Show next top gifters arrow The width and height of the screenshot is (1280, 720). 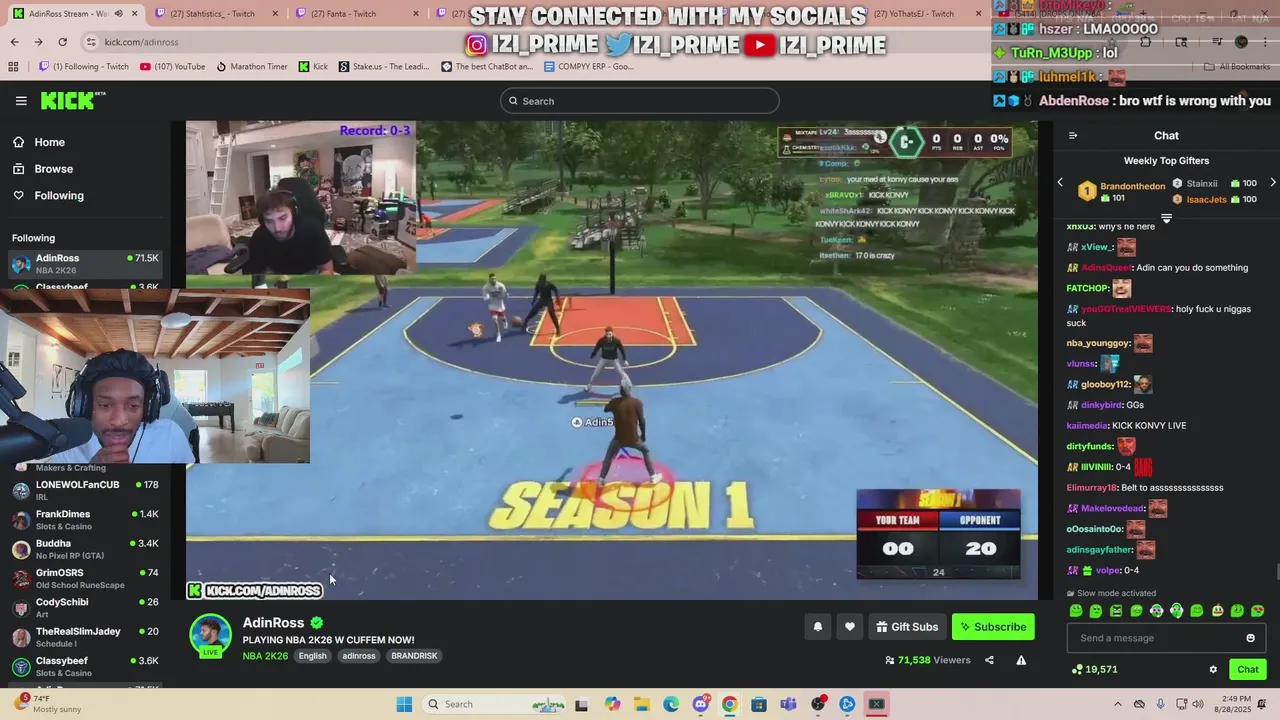[1272, 183]
